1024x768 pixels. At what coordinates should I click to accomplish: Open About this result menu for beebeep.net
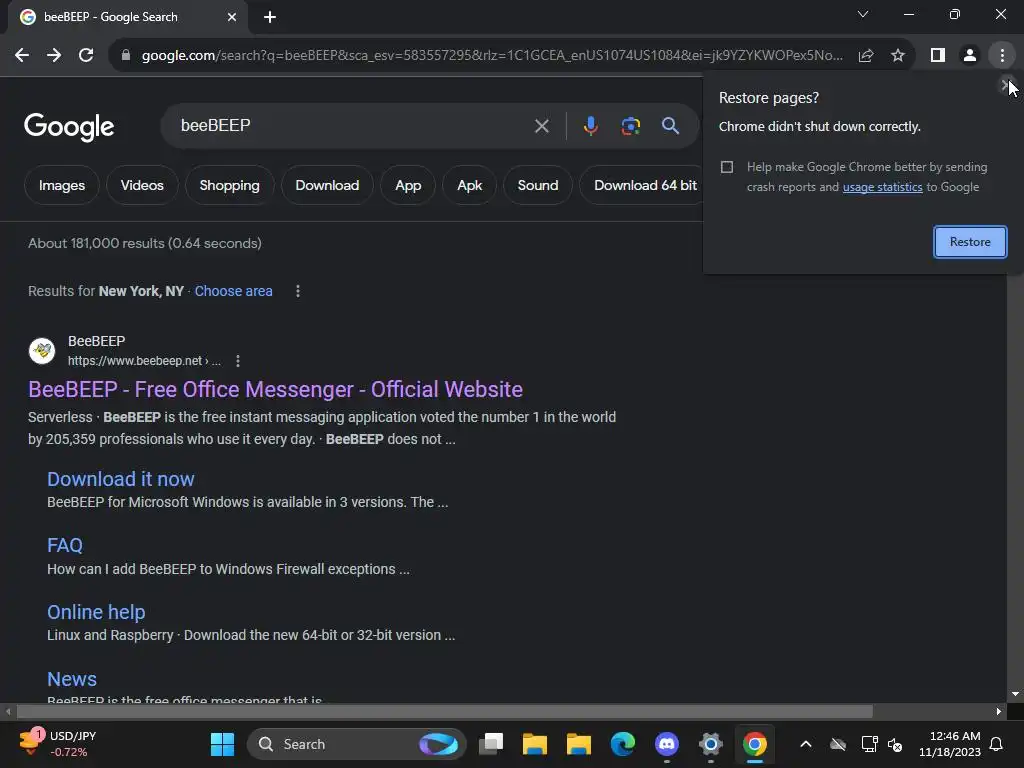click(x=238, y=361)
